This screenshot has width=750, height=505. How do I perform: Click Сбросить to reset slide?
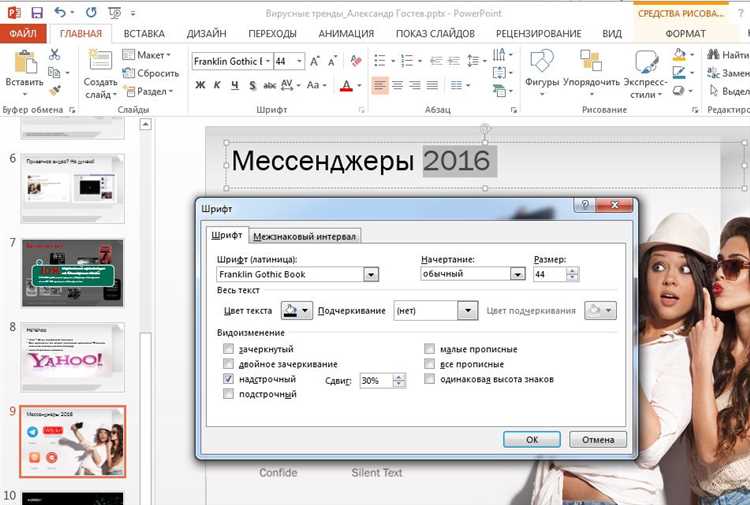(151, 73)
